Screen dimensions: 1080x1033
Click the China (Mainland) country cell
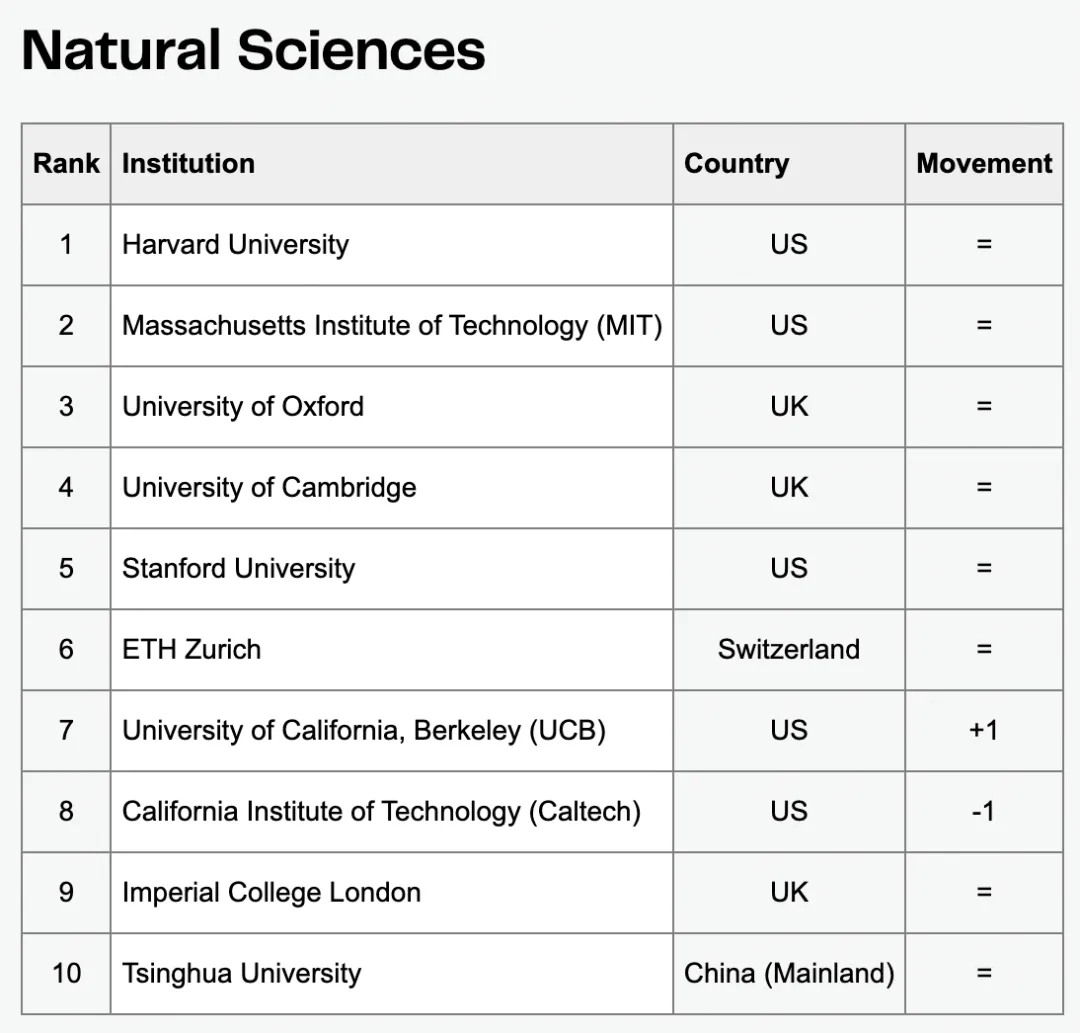(x=788, y=974)
